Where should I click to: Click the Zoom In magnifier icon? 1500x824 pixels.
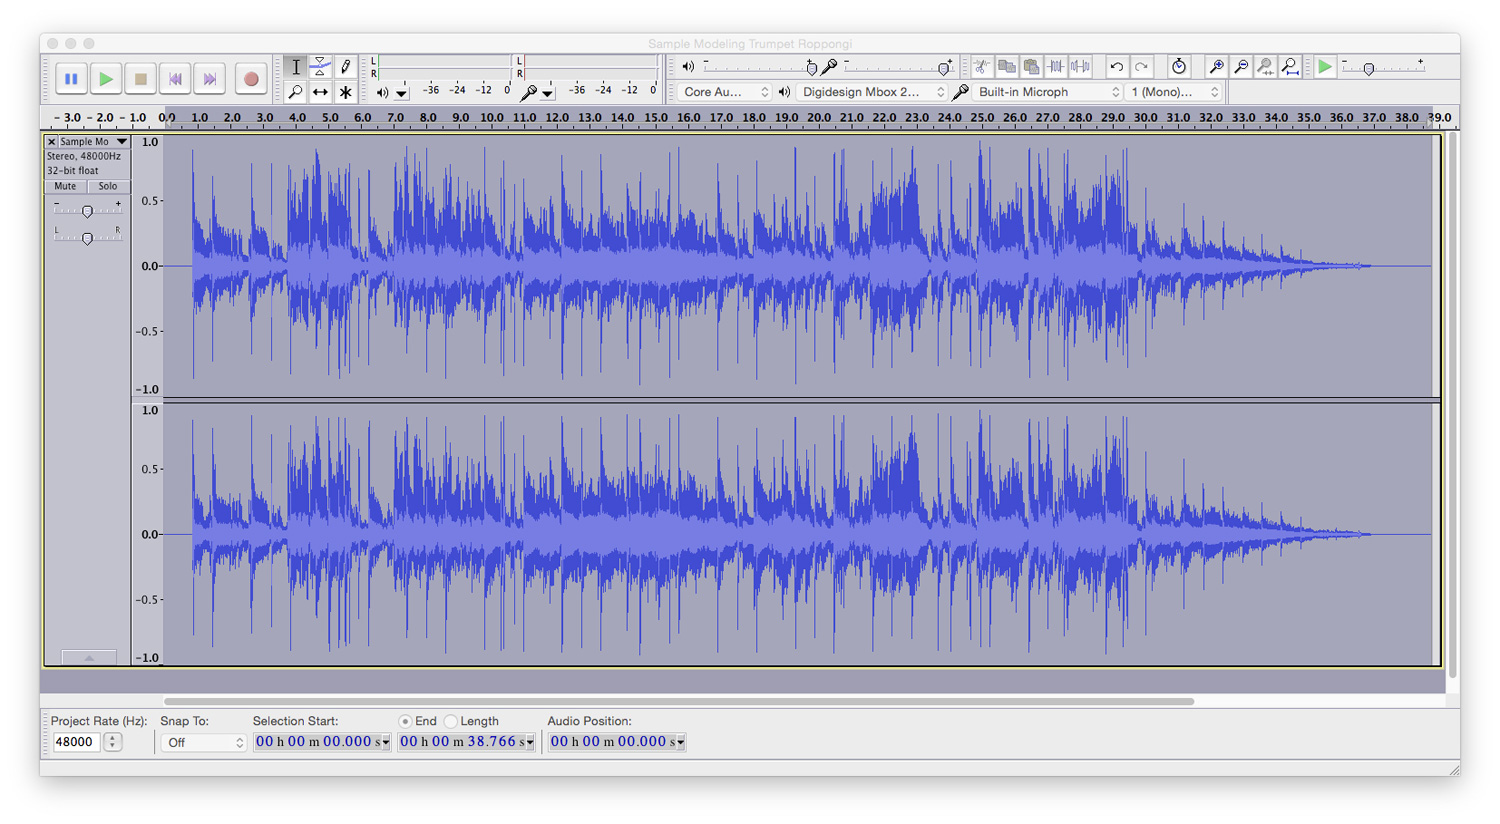click(1216, 66)
